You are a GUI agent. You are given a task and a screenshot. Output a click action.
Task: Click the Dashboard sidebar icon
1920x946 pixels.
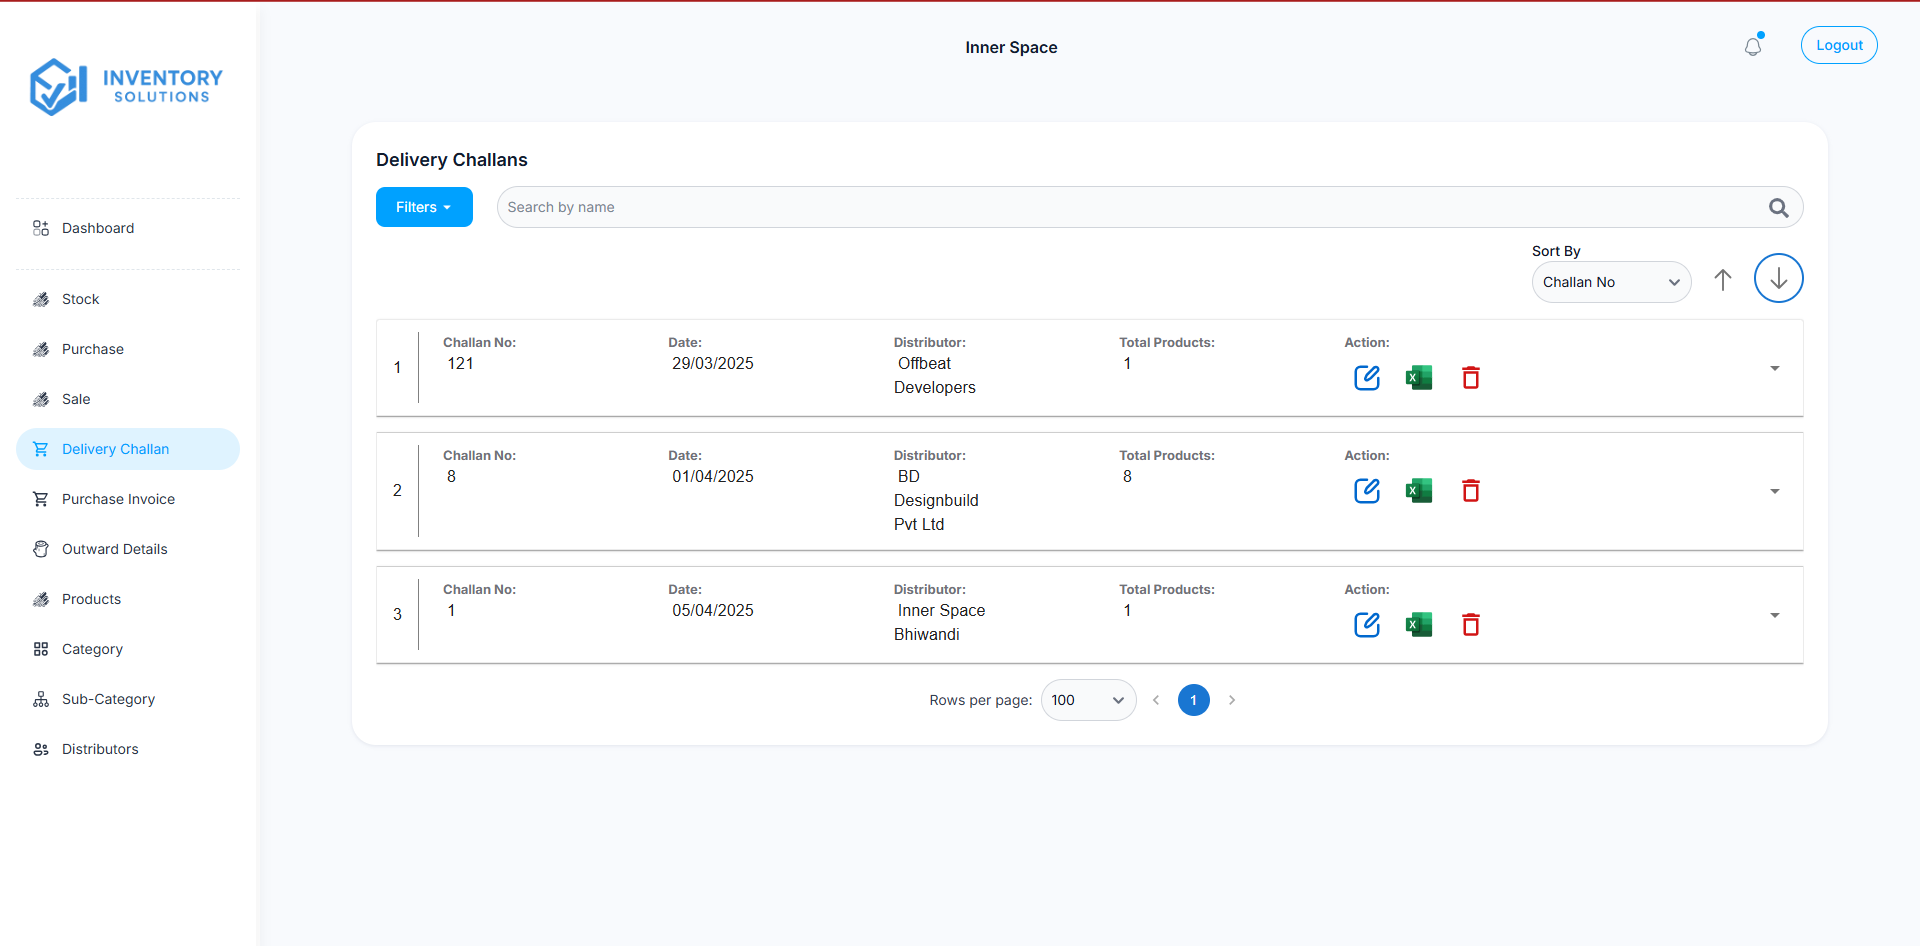click(41, 228)
